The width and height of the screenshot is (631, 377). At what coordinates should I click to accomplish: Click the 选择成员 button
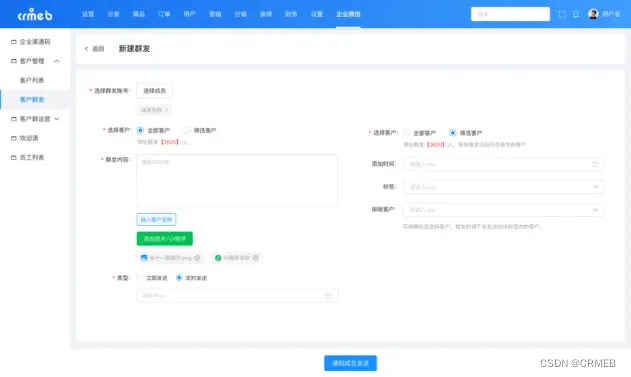[155, 91]
